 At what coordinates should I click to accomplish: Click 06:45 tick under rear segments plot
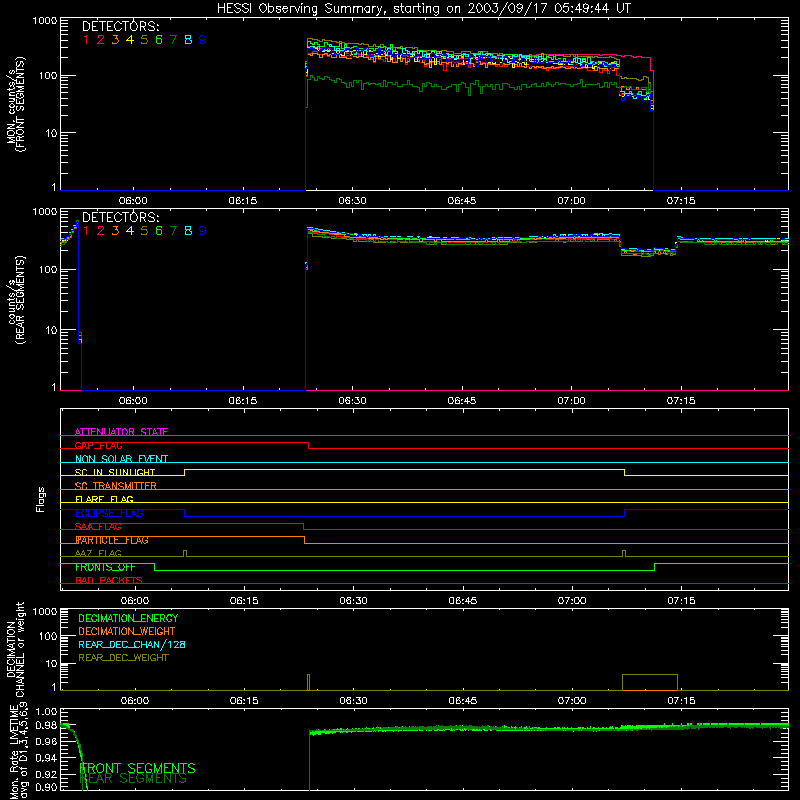pos(462,401)
